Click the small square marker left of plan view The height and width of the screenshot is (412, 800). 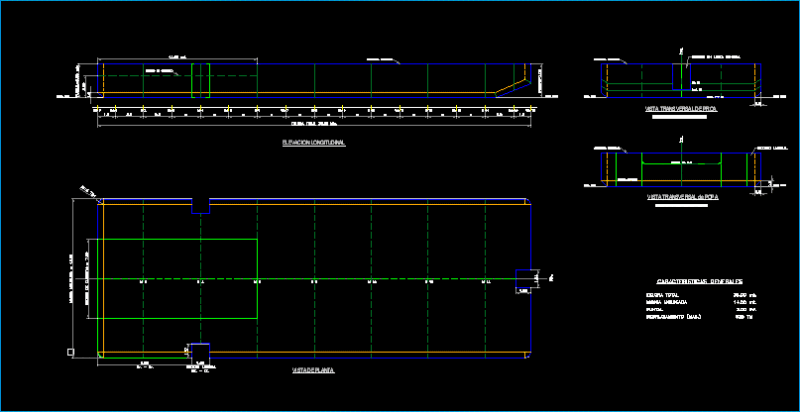coord(70,352)
